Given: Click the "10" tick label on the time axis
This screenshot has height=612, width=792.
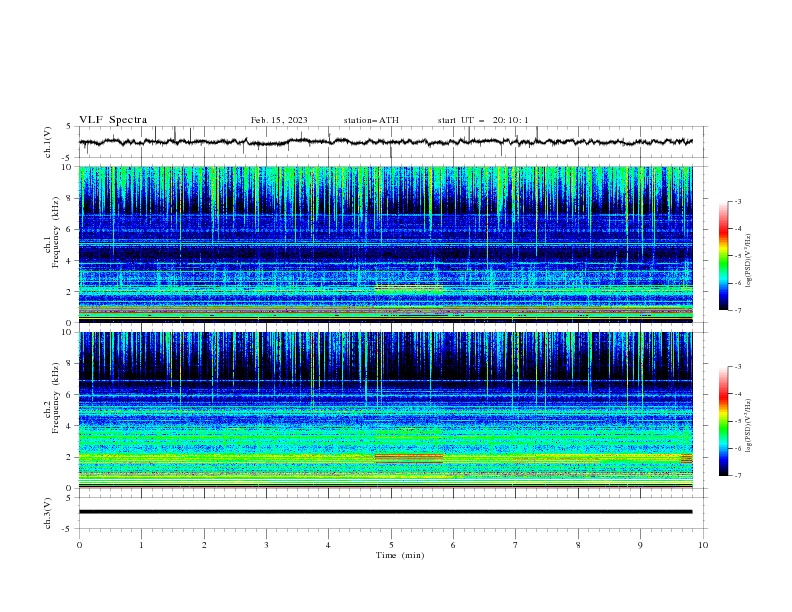Looking at the screenshot, I should [x=703, y=545].
